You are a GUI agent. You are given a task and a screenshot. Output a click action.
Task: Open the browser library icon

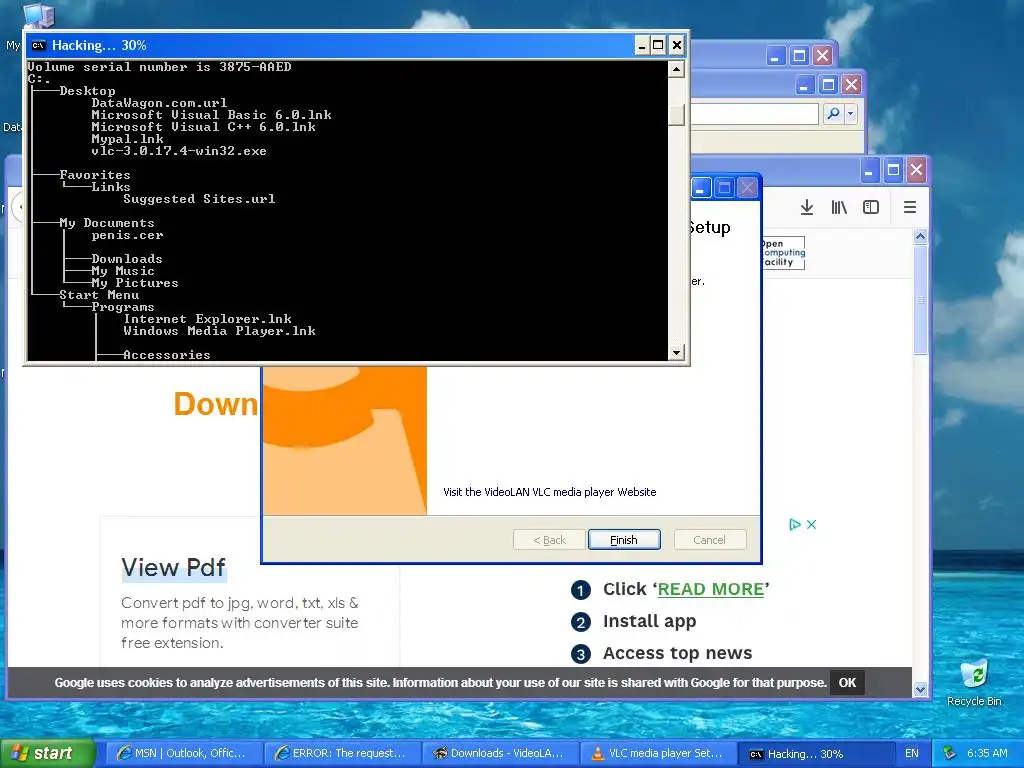click(x=839, y=207)
